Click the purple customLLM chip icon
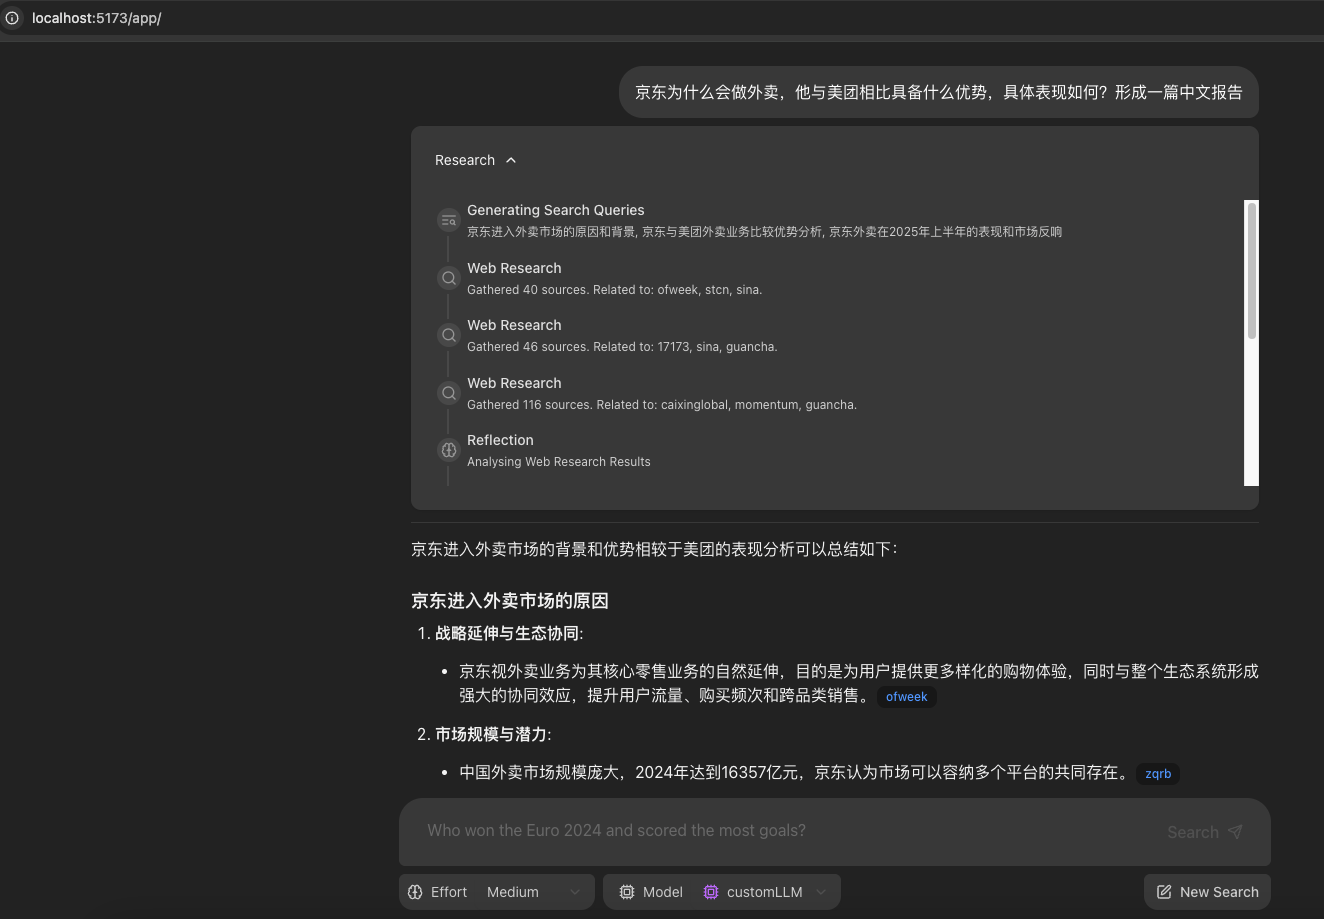Viewport: 1324px width, 919px height. pos(711,892)
